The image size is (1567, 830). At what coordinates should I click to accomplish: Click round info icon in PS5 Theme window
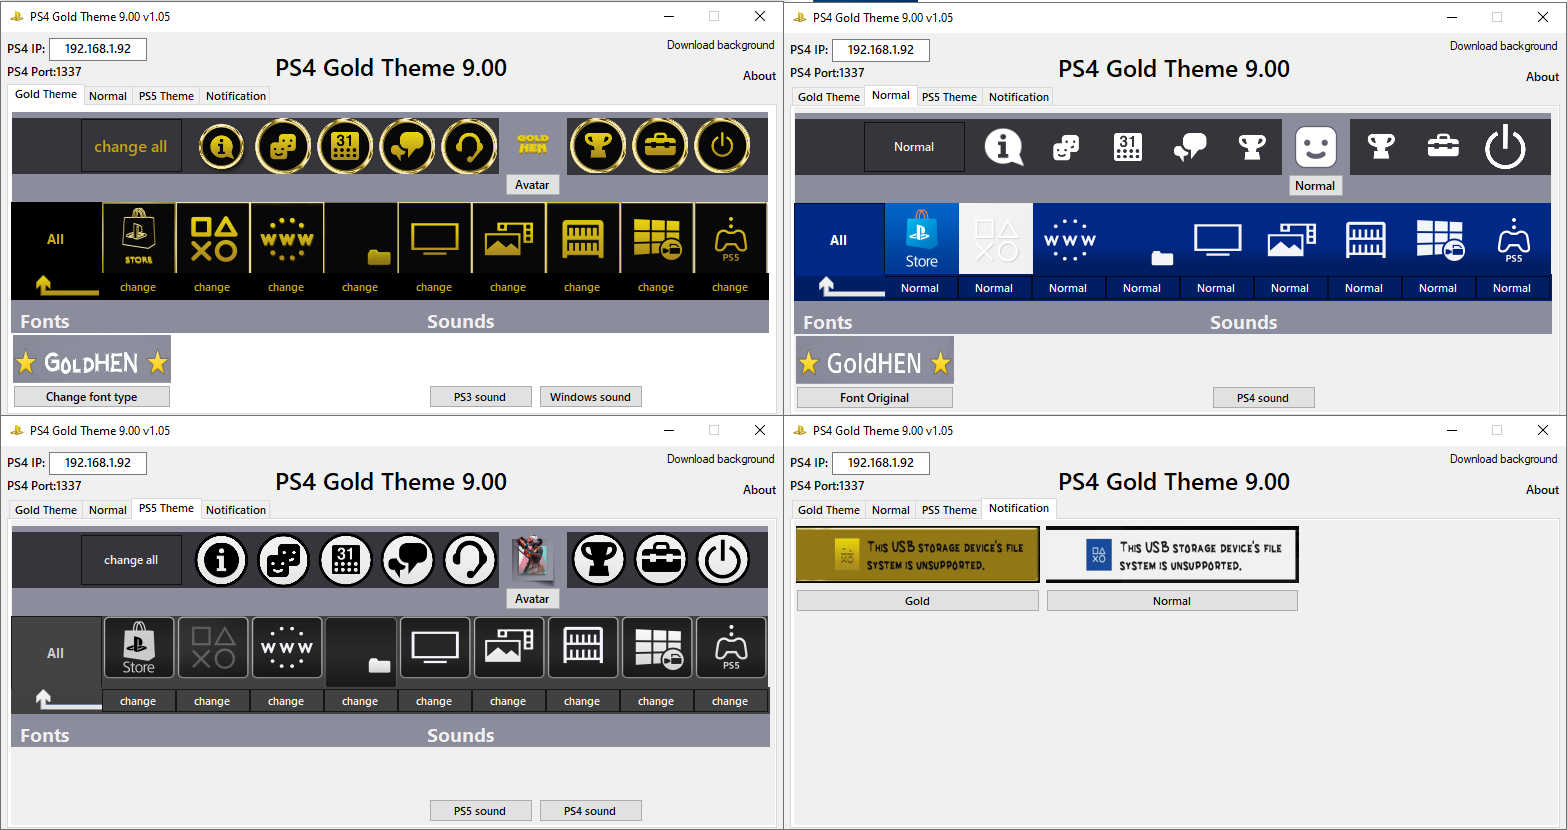pyautogui.click(x=222, y=560)
